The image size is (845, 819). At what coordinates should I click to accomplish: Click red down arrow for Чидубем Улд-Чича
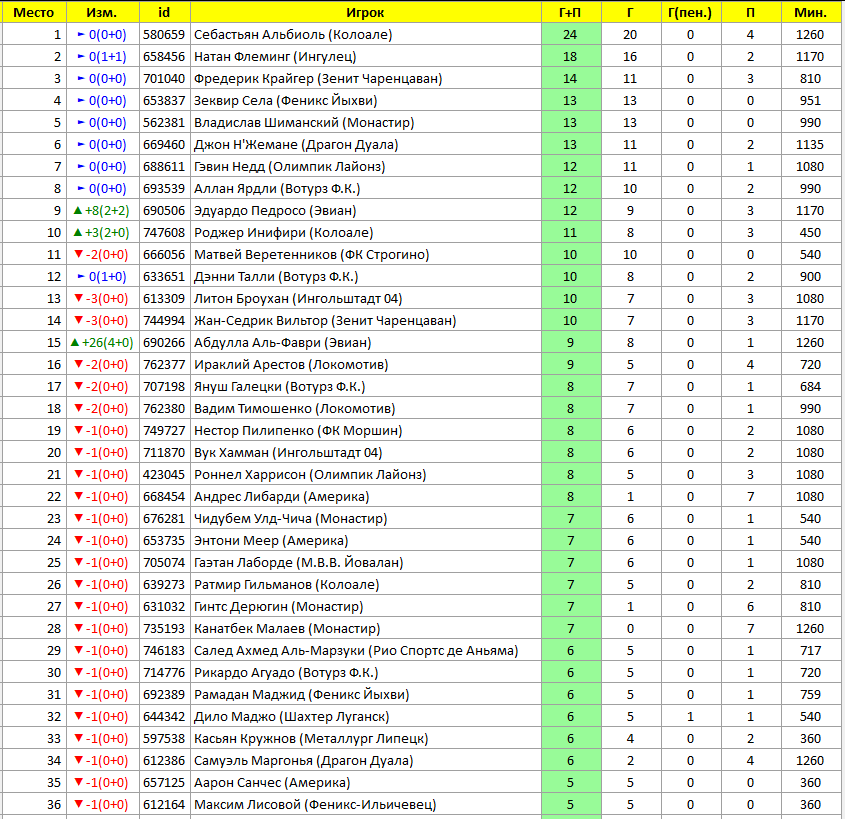point(79,518)
